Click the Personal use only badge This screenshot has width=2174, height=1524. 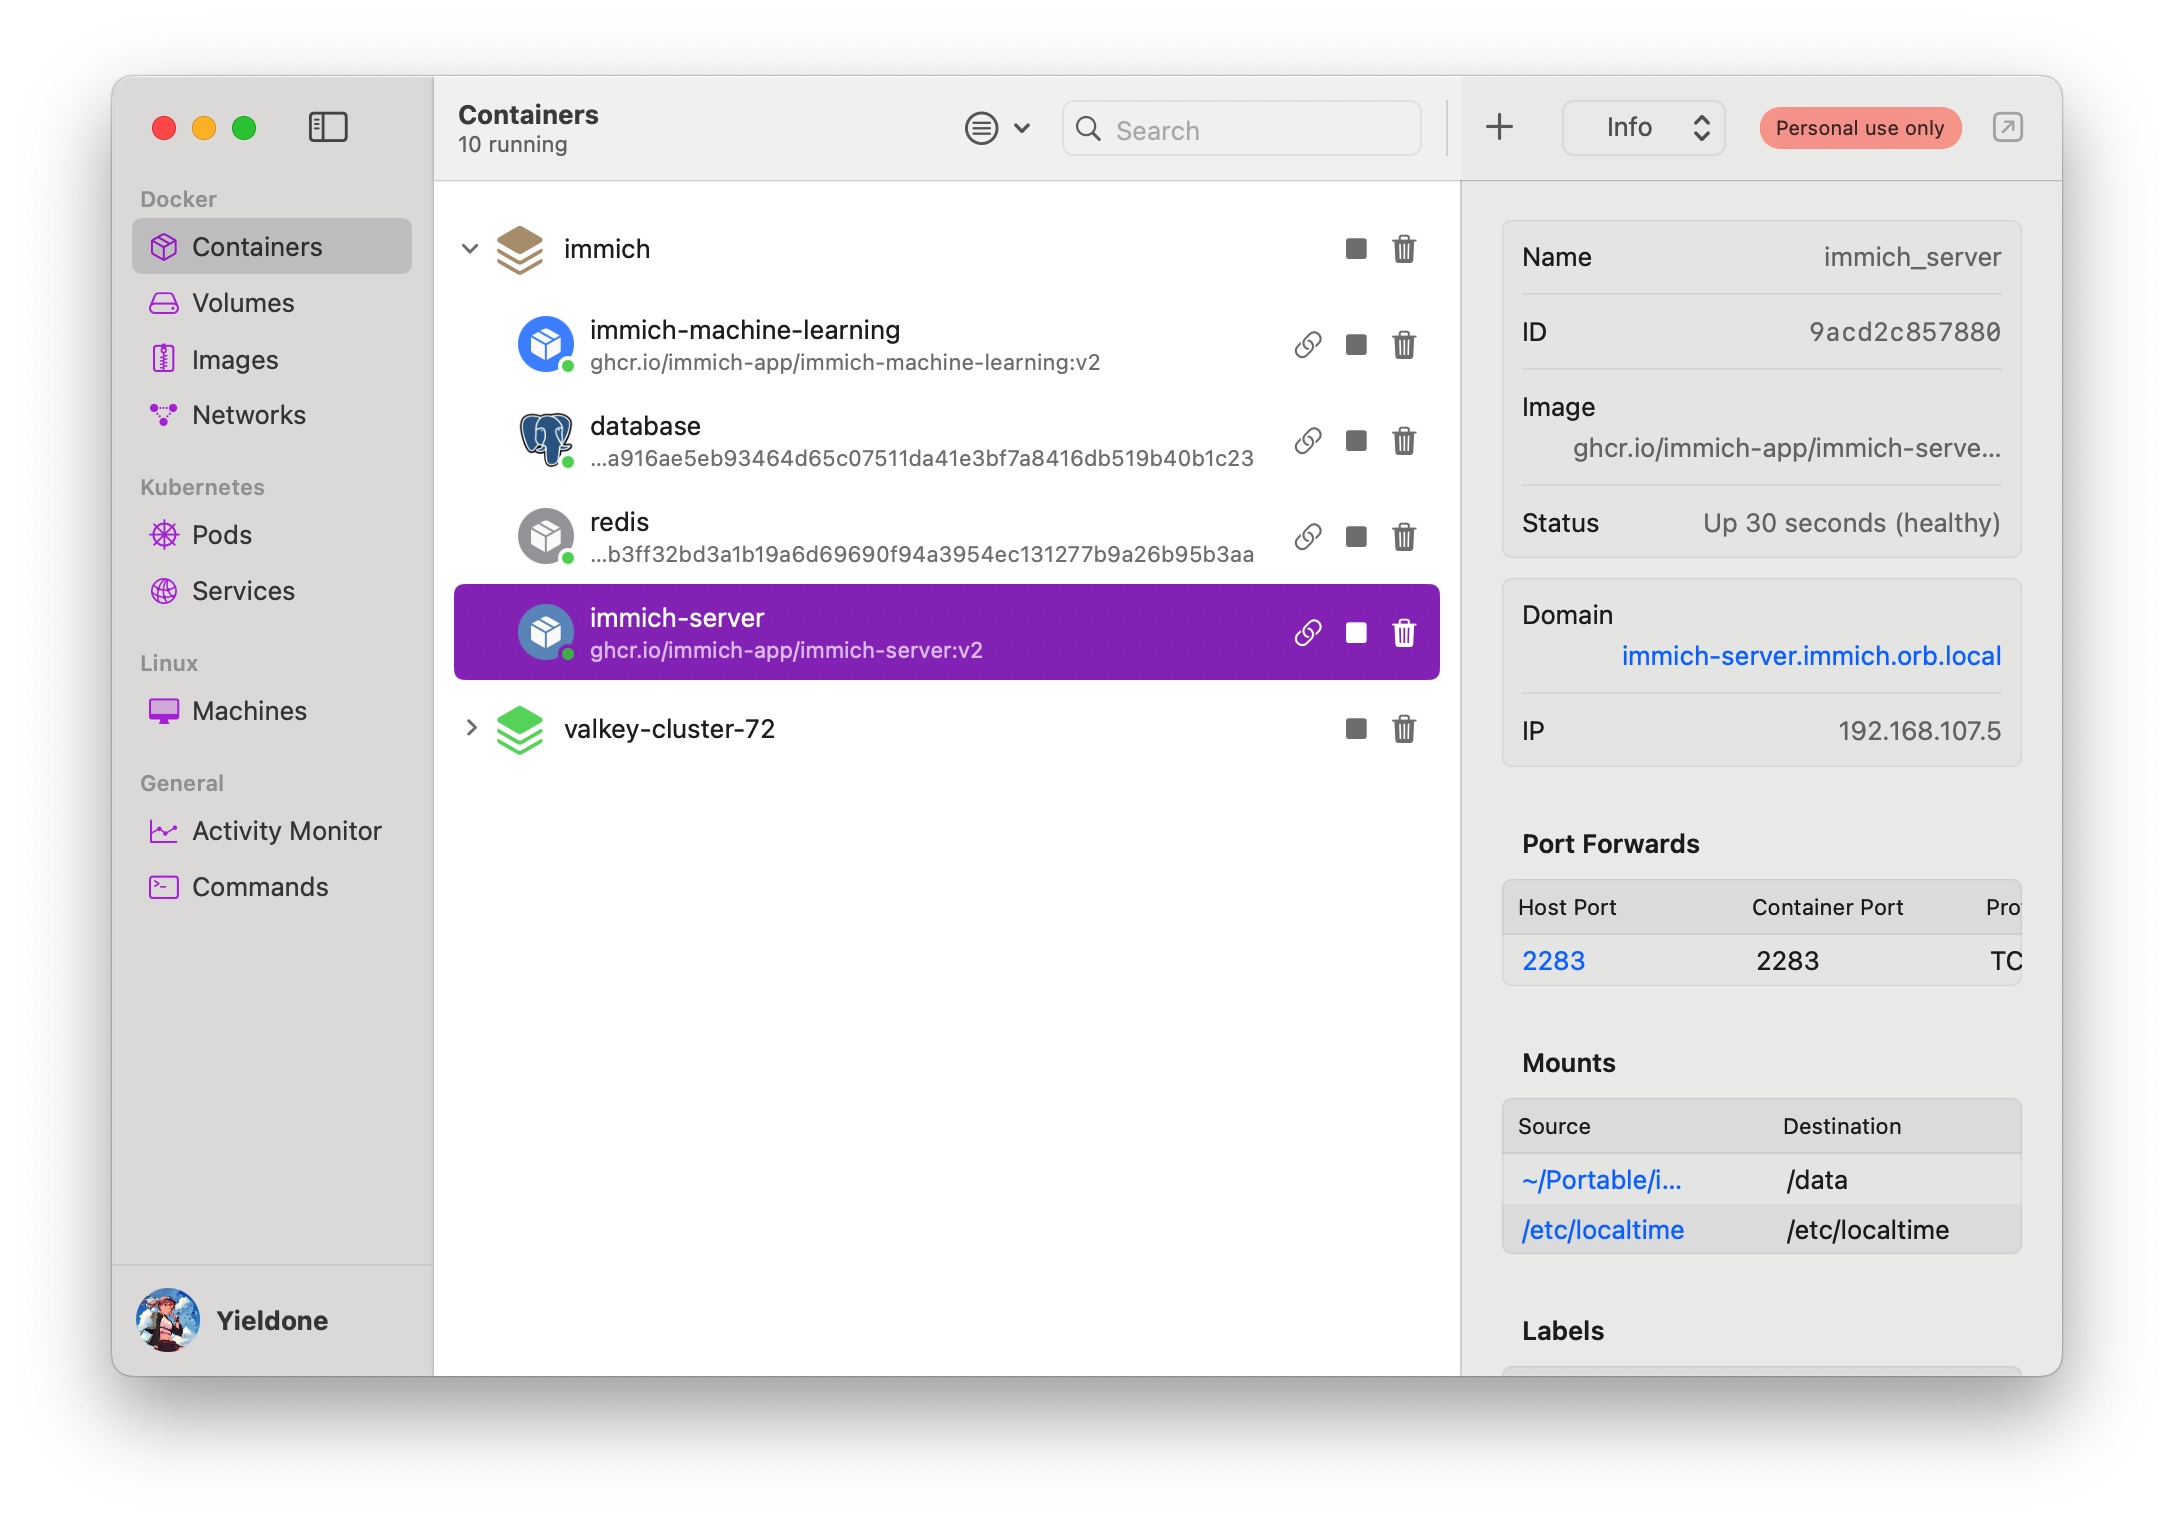point(1859,128)
